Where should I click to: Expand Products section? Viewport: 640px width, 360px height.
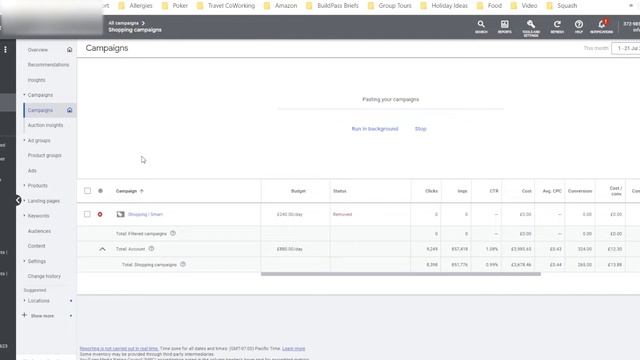[x=24, y=185]
